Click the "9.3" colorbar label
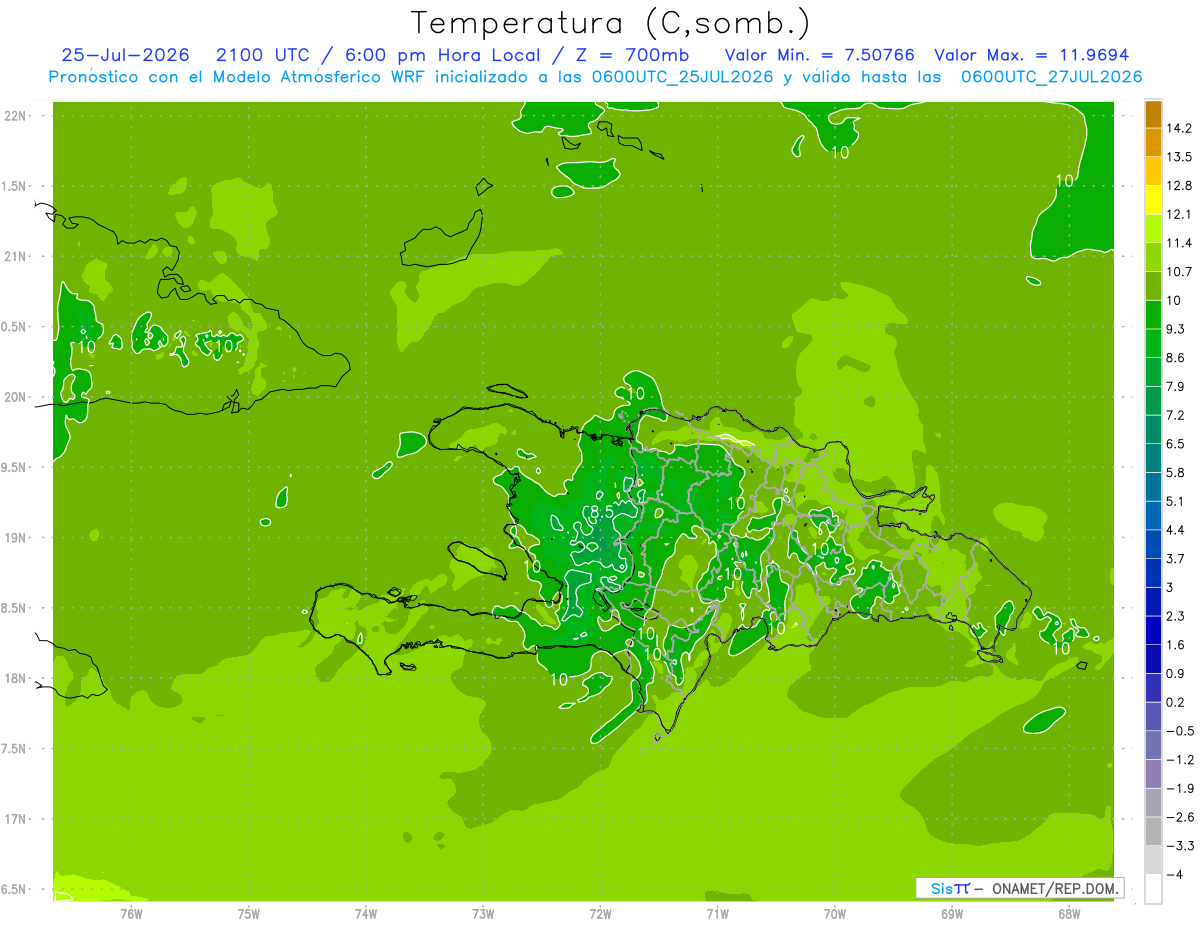The image size is (1200, 927). click(x=1175, y=329)
